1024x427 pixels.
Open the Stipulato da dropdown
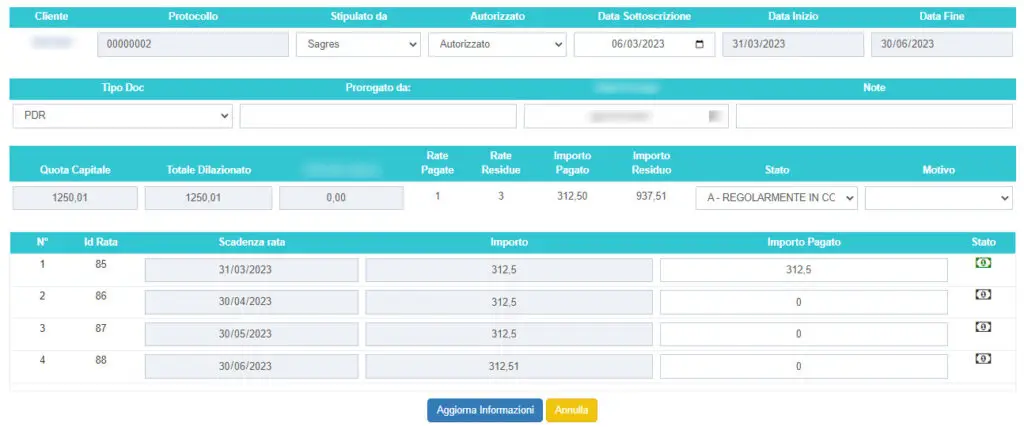359,44
